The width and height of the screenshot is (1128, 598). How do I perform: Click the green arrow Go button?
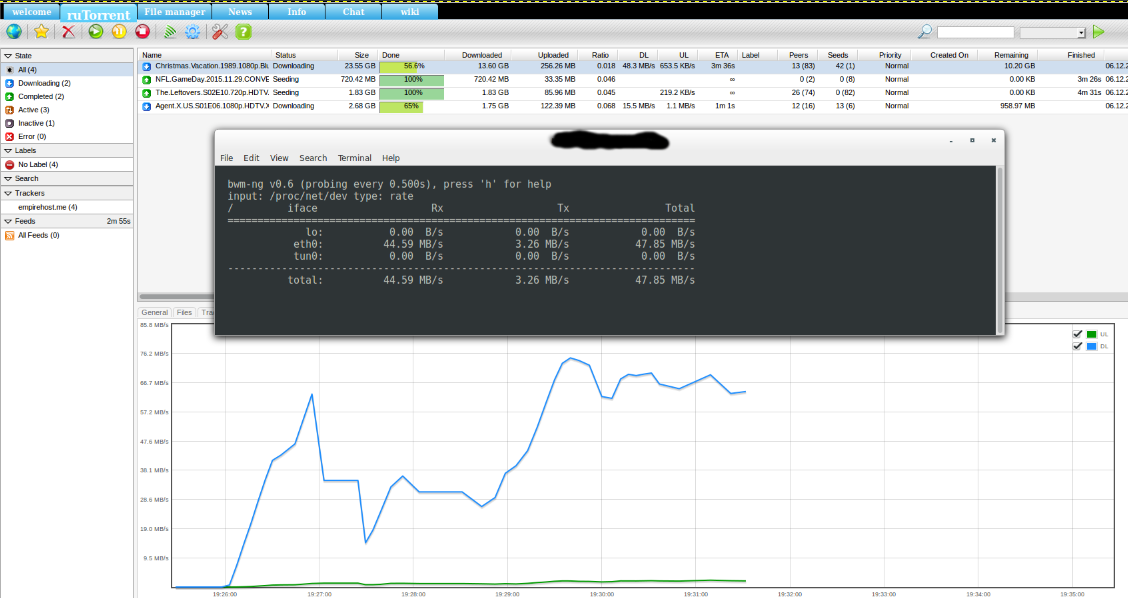click(1099, 32)
